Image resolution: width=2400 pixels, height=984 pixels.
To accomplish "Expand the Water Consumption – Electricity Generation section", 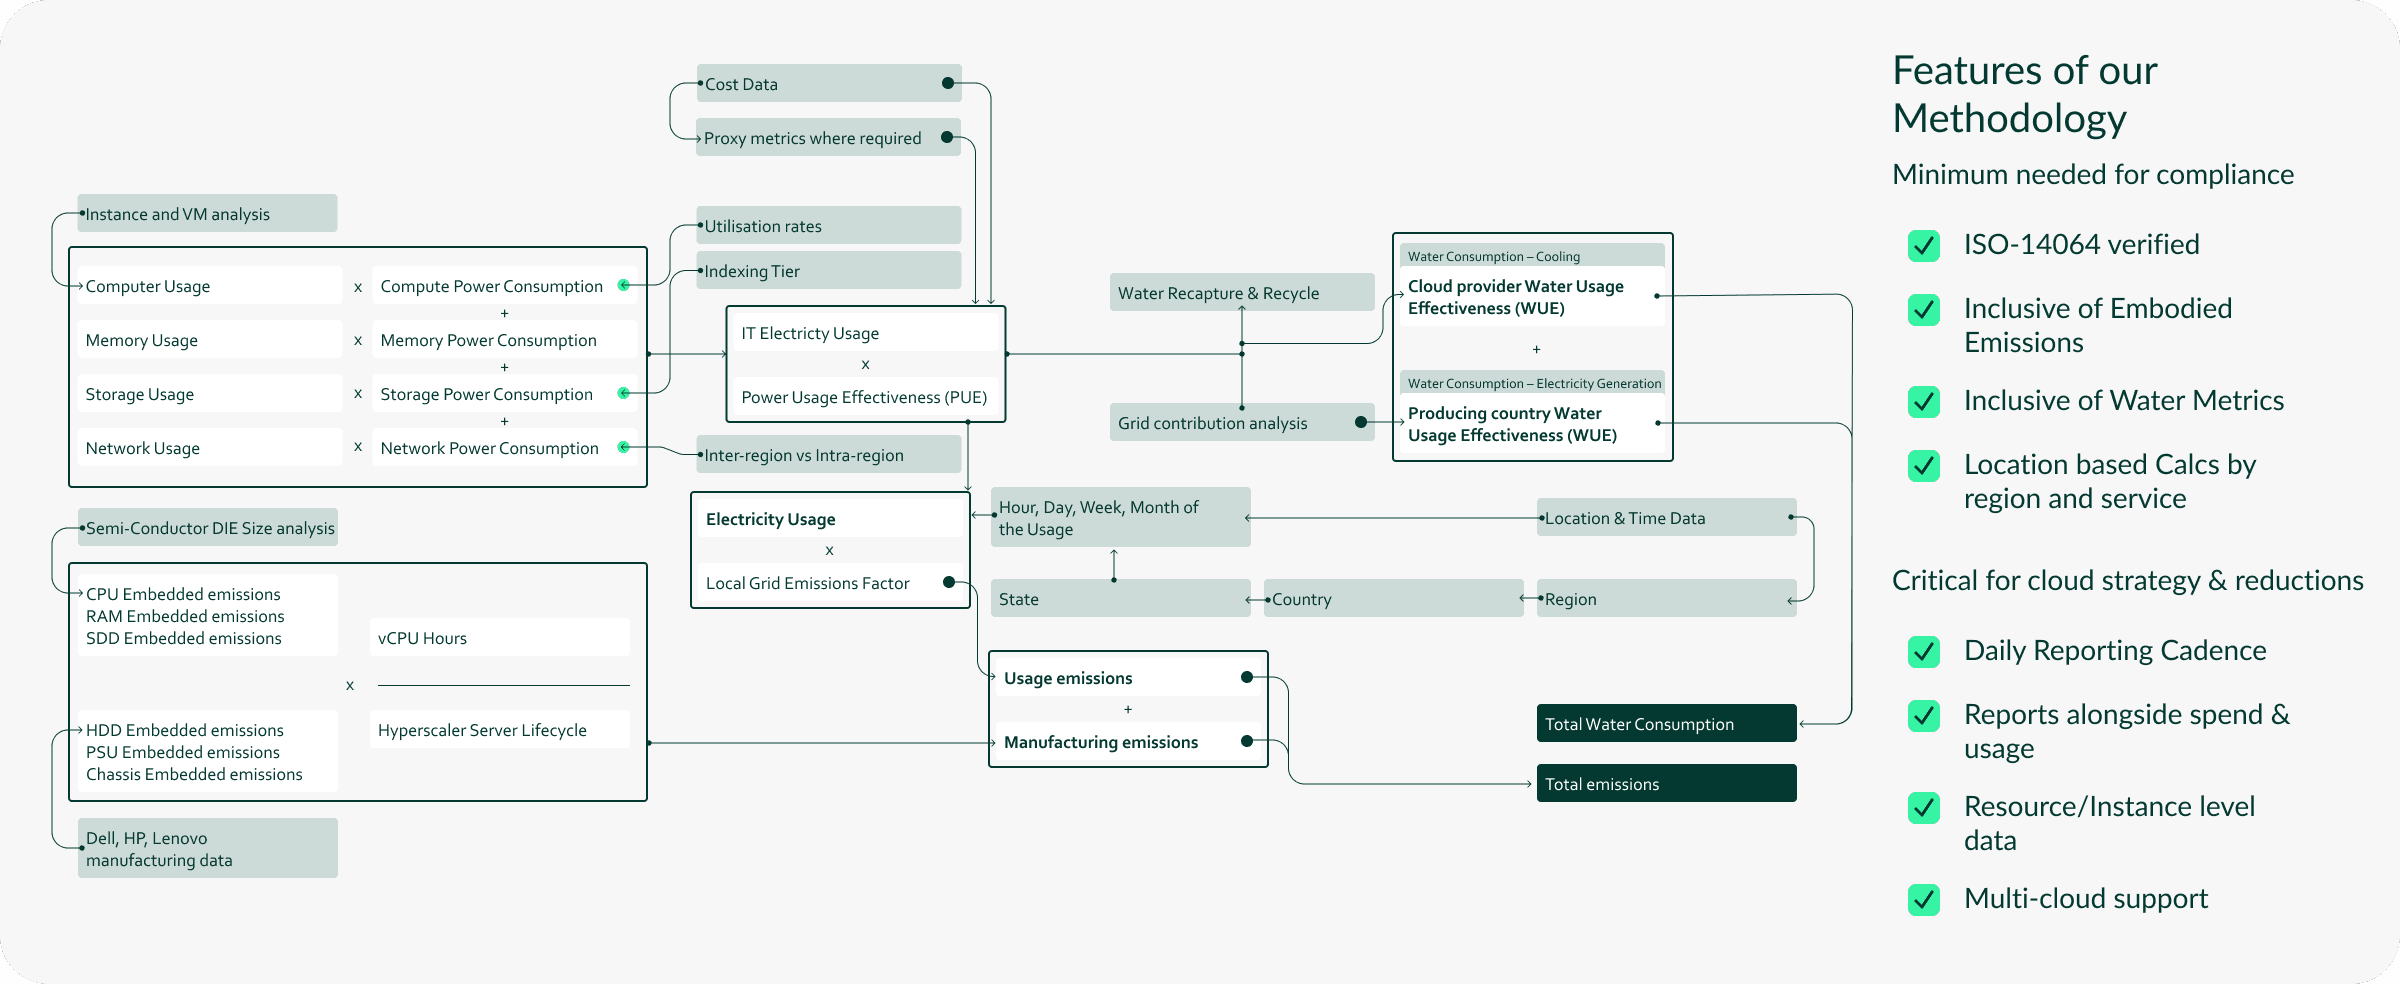I will 1533,383.
